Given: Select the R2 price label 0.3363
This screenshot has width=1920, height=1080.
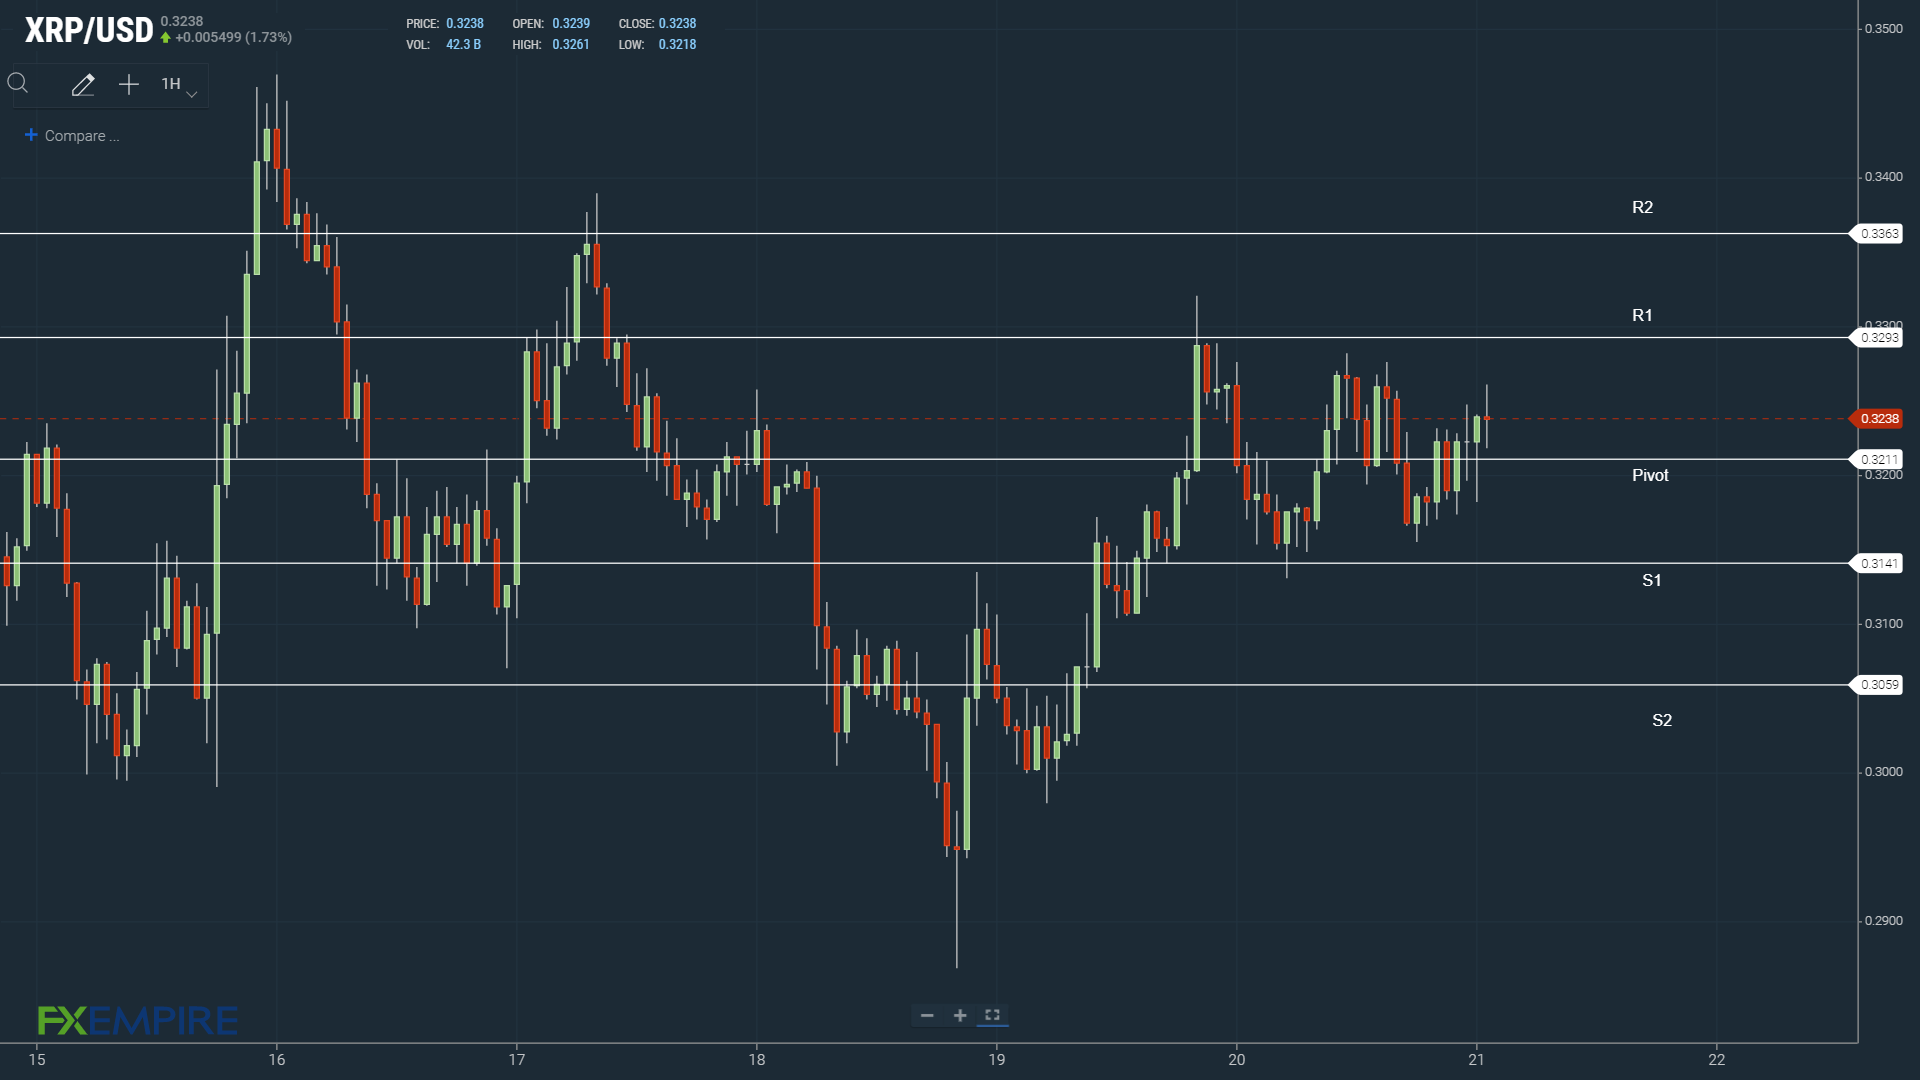Looking at the screenshot, I should point(1879,234).
